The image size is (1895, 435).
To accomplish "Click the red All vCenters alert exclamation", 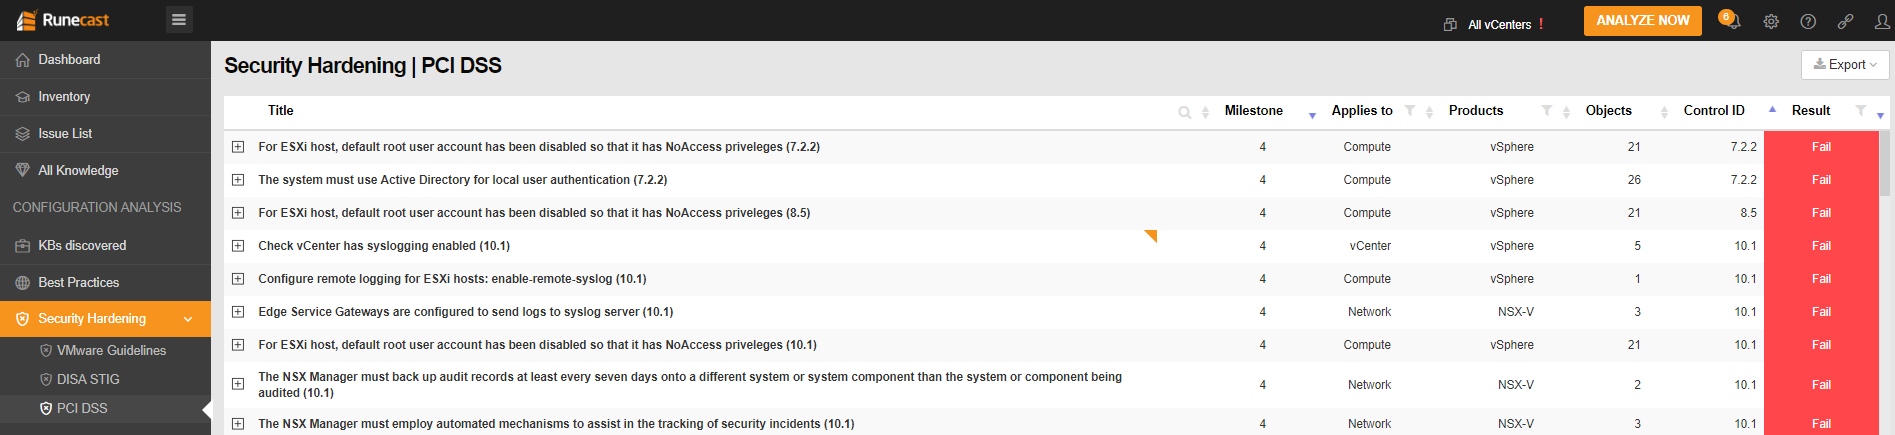I will pyautogui.click(x=1541, y=24).
